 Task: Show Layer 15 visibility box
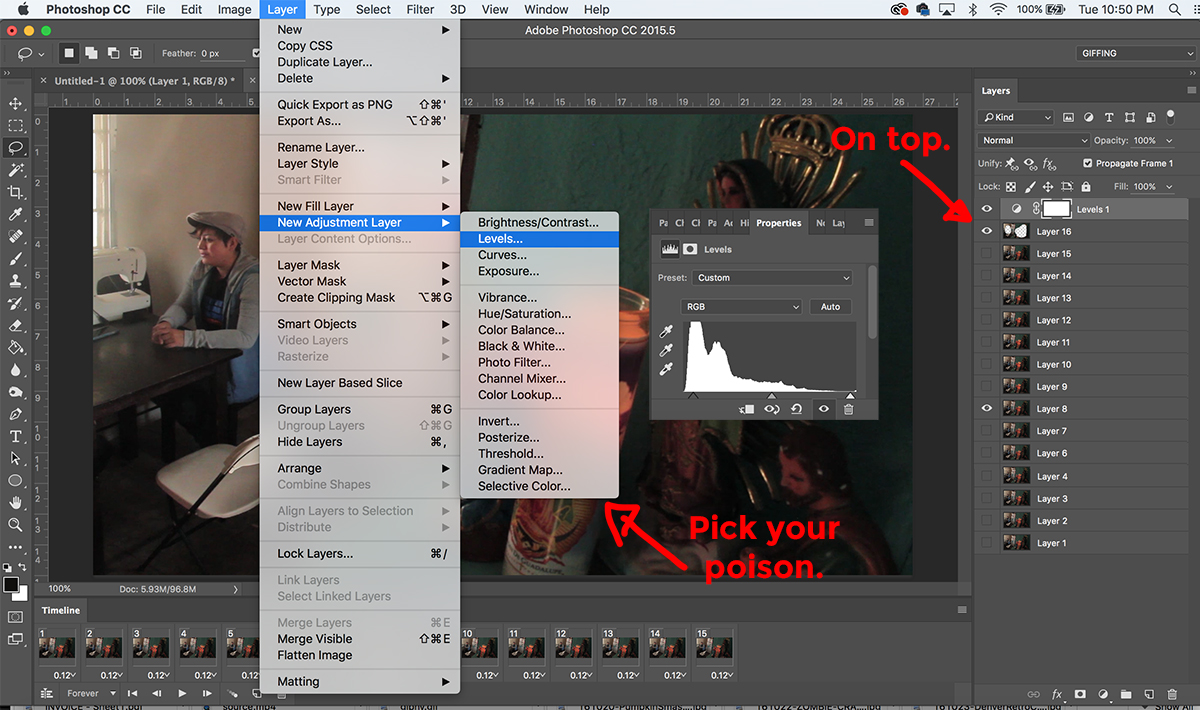[987, 254]
